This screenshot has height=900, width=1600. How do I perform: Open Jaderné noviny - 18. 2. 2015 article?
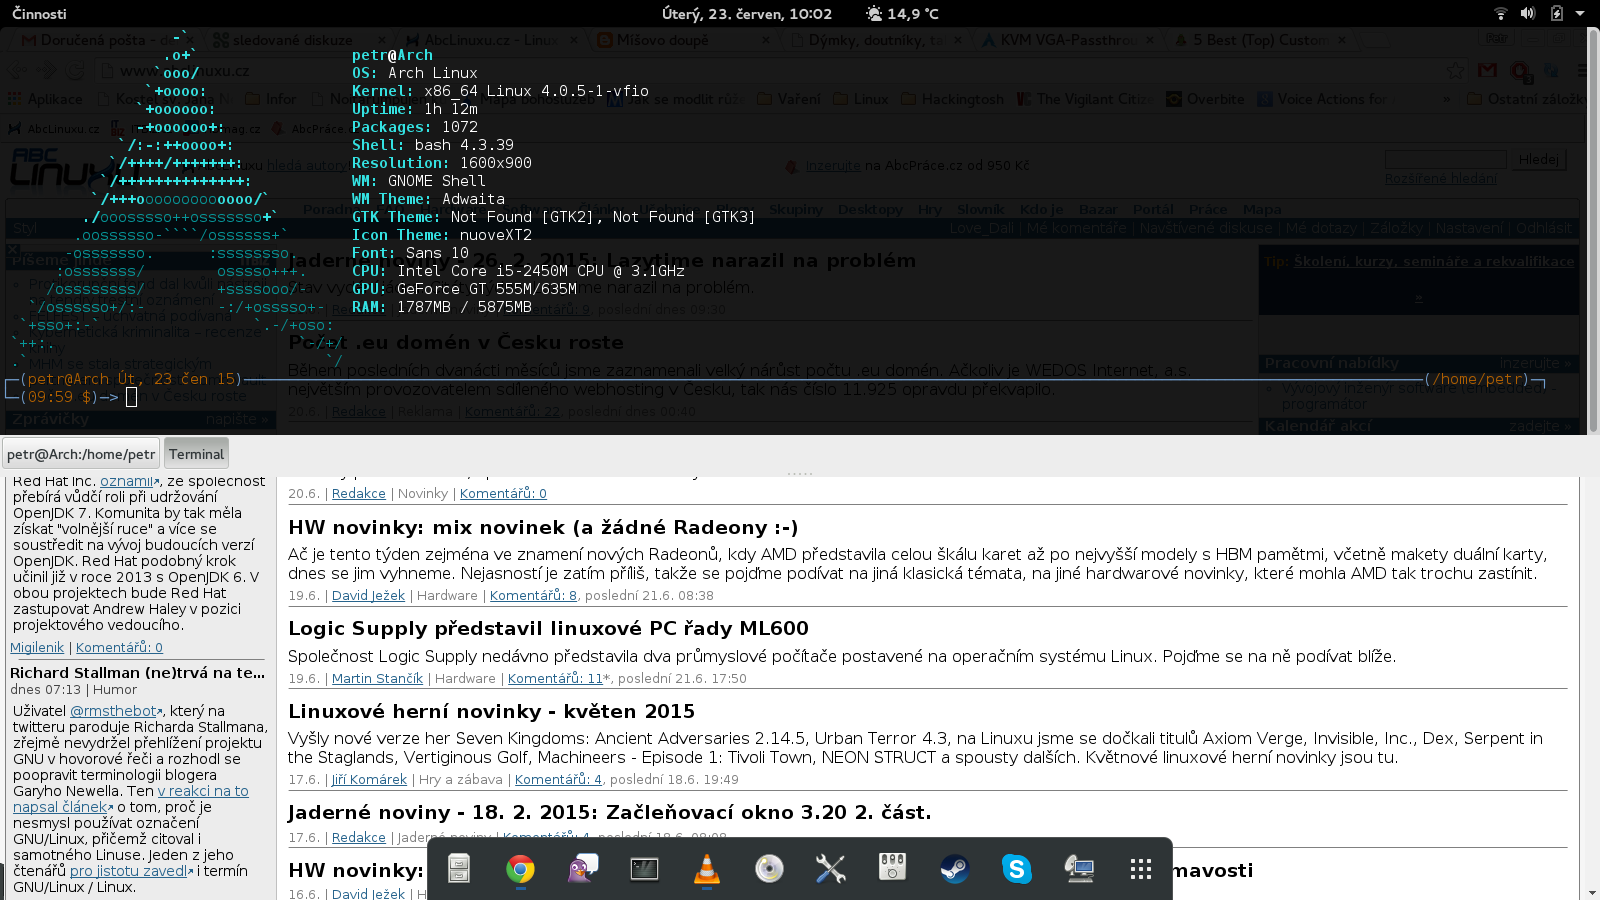(610, 813)
